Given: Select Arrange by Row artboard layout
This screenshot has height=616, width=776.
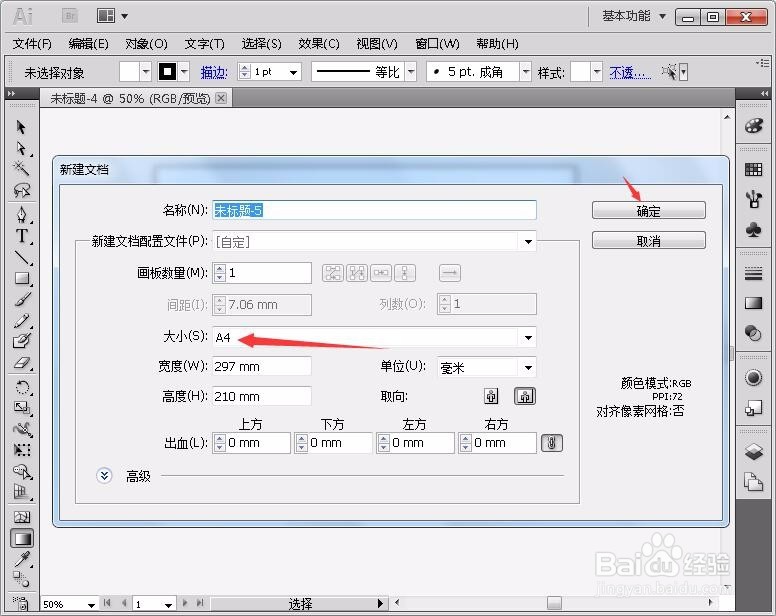Looking at the screenshot, I should (381, 273).
